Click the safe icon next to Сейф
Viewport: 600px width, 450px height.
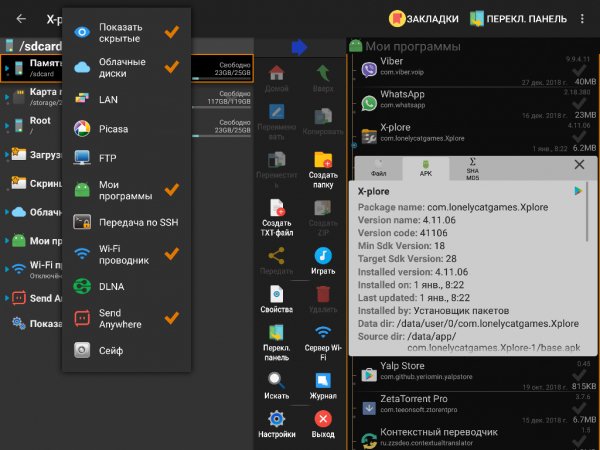coord(82,350)
